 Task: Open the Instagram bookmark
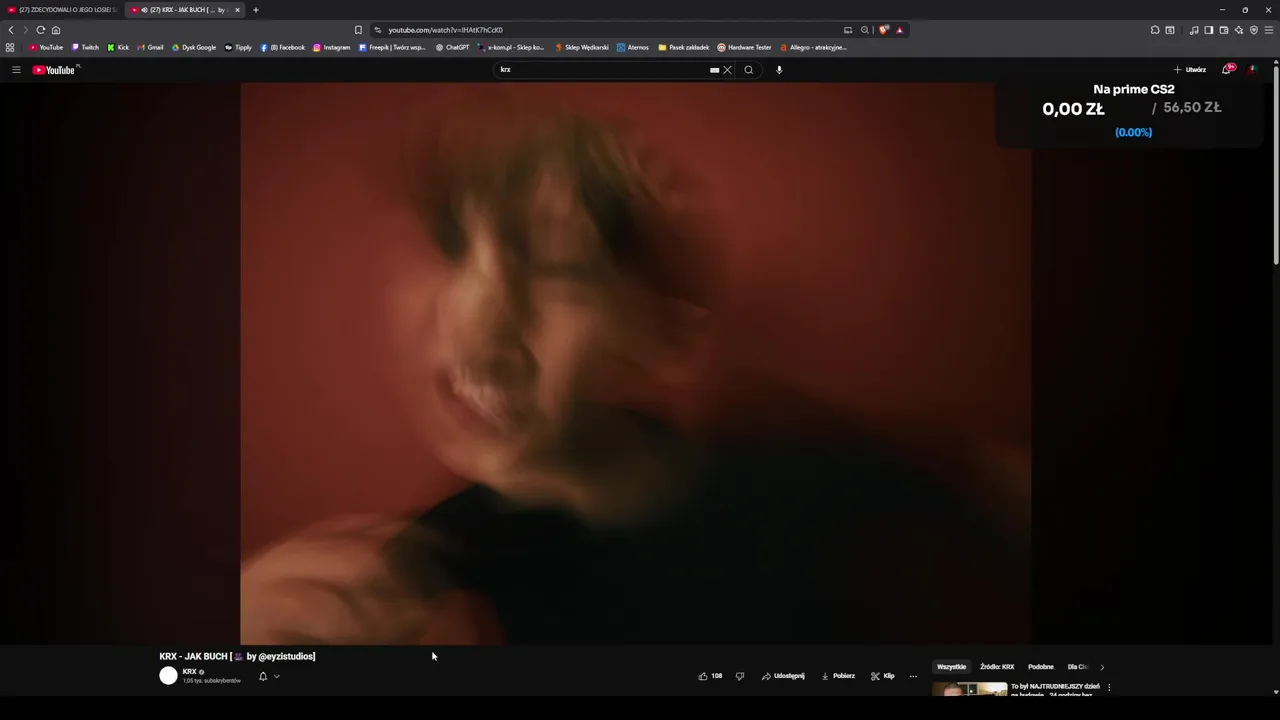click(331, 47)
